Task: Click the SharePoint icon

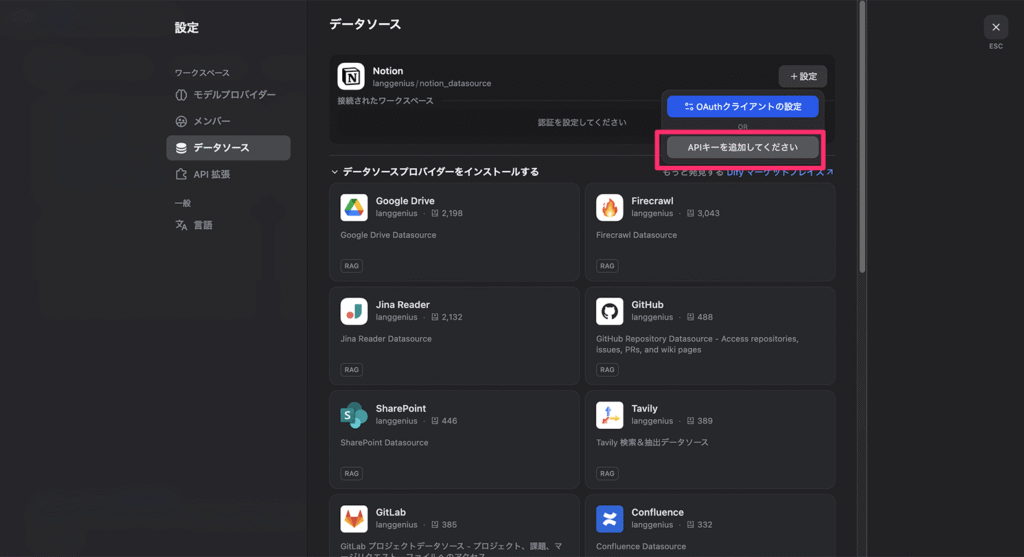Action: click(354, 415)
